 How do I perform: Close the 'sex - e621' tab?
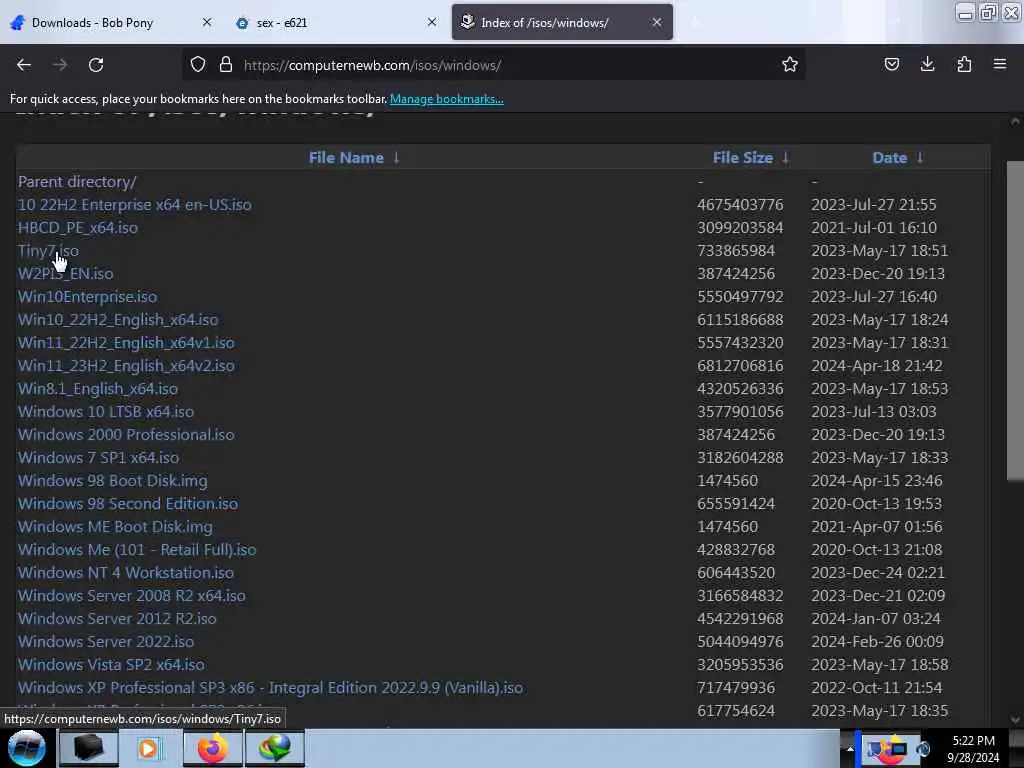pos(432,22)
